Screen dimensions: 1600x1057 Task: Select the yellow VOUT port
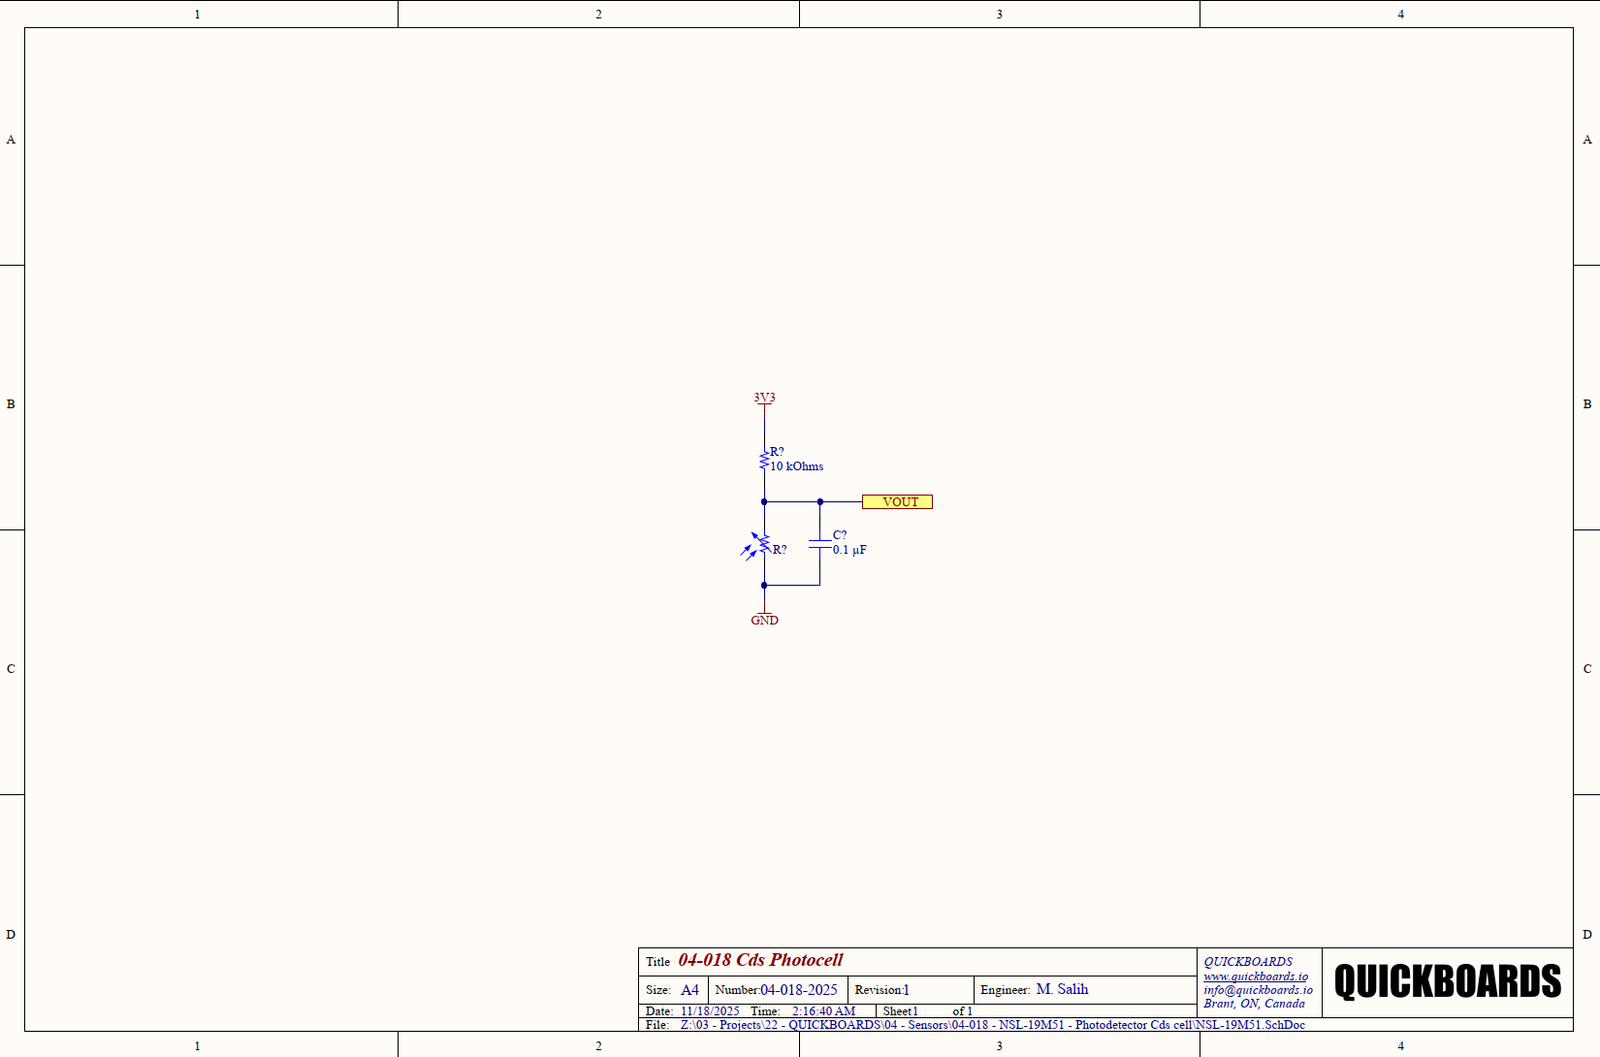click(897, 502)
